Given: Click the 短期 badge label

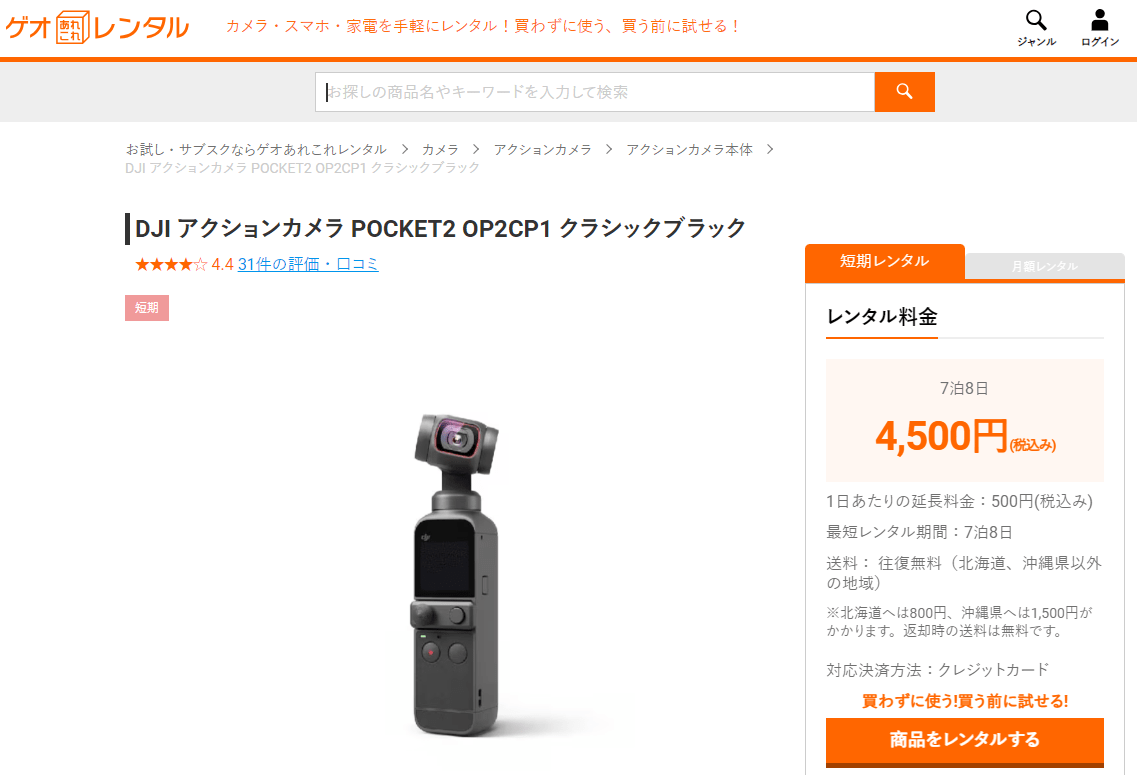Looking at the screenshot, I should point(146,308).
